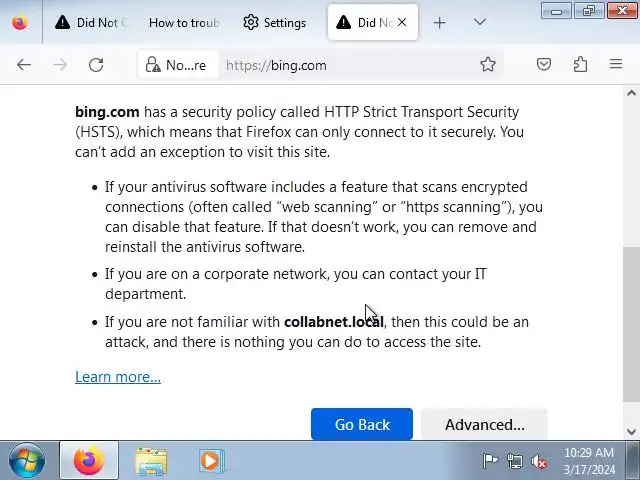This screenshot has width=640, height=480.
Task: Switch to the How to troubleshoot tab
Action: click(183, 22)
